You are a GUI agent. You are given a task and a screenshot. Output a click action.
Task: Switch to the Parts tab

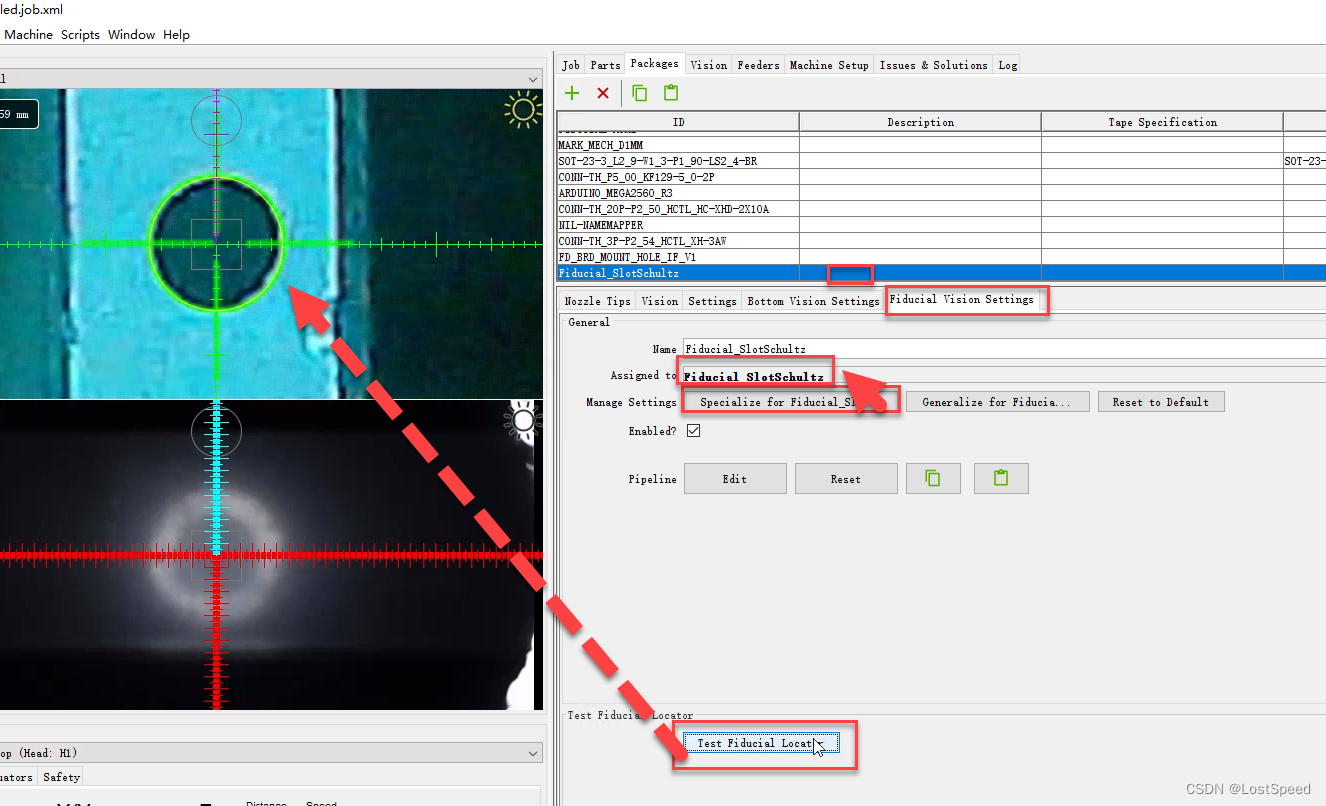(x=605, y=65)
